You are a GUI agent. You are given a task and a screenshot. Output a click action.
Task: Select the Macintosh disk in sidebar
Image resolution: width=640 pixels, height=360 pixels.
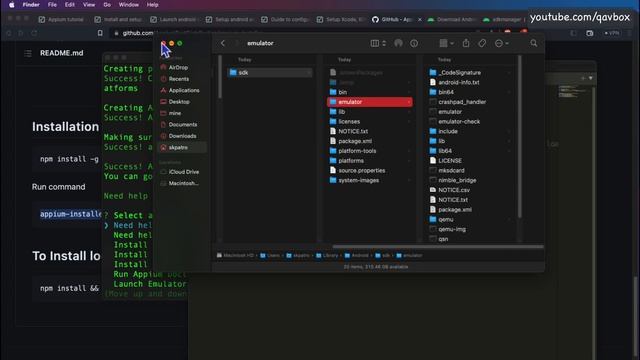coord(183,183)
